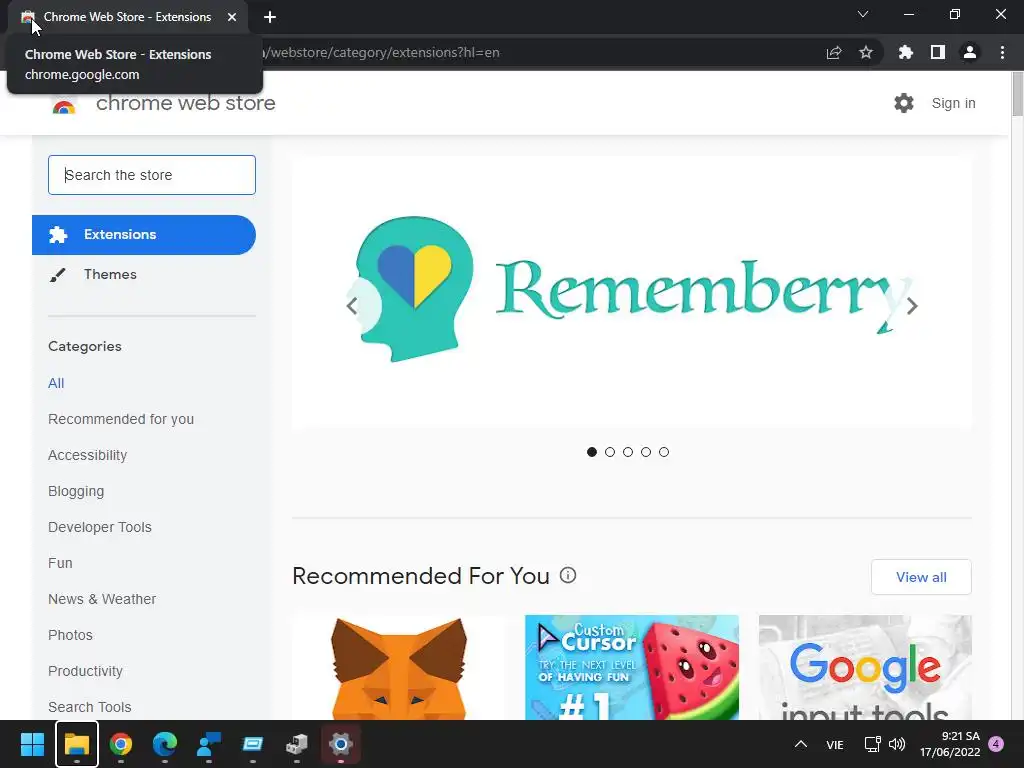Focus the Search the store field
The width and height of the screenshot is (1024, 768).
click(x=152, y=175)
